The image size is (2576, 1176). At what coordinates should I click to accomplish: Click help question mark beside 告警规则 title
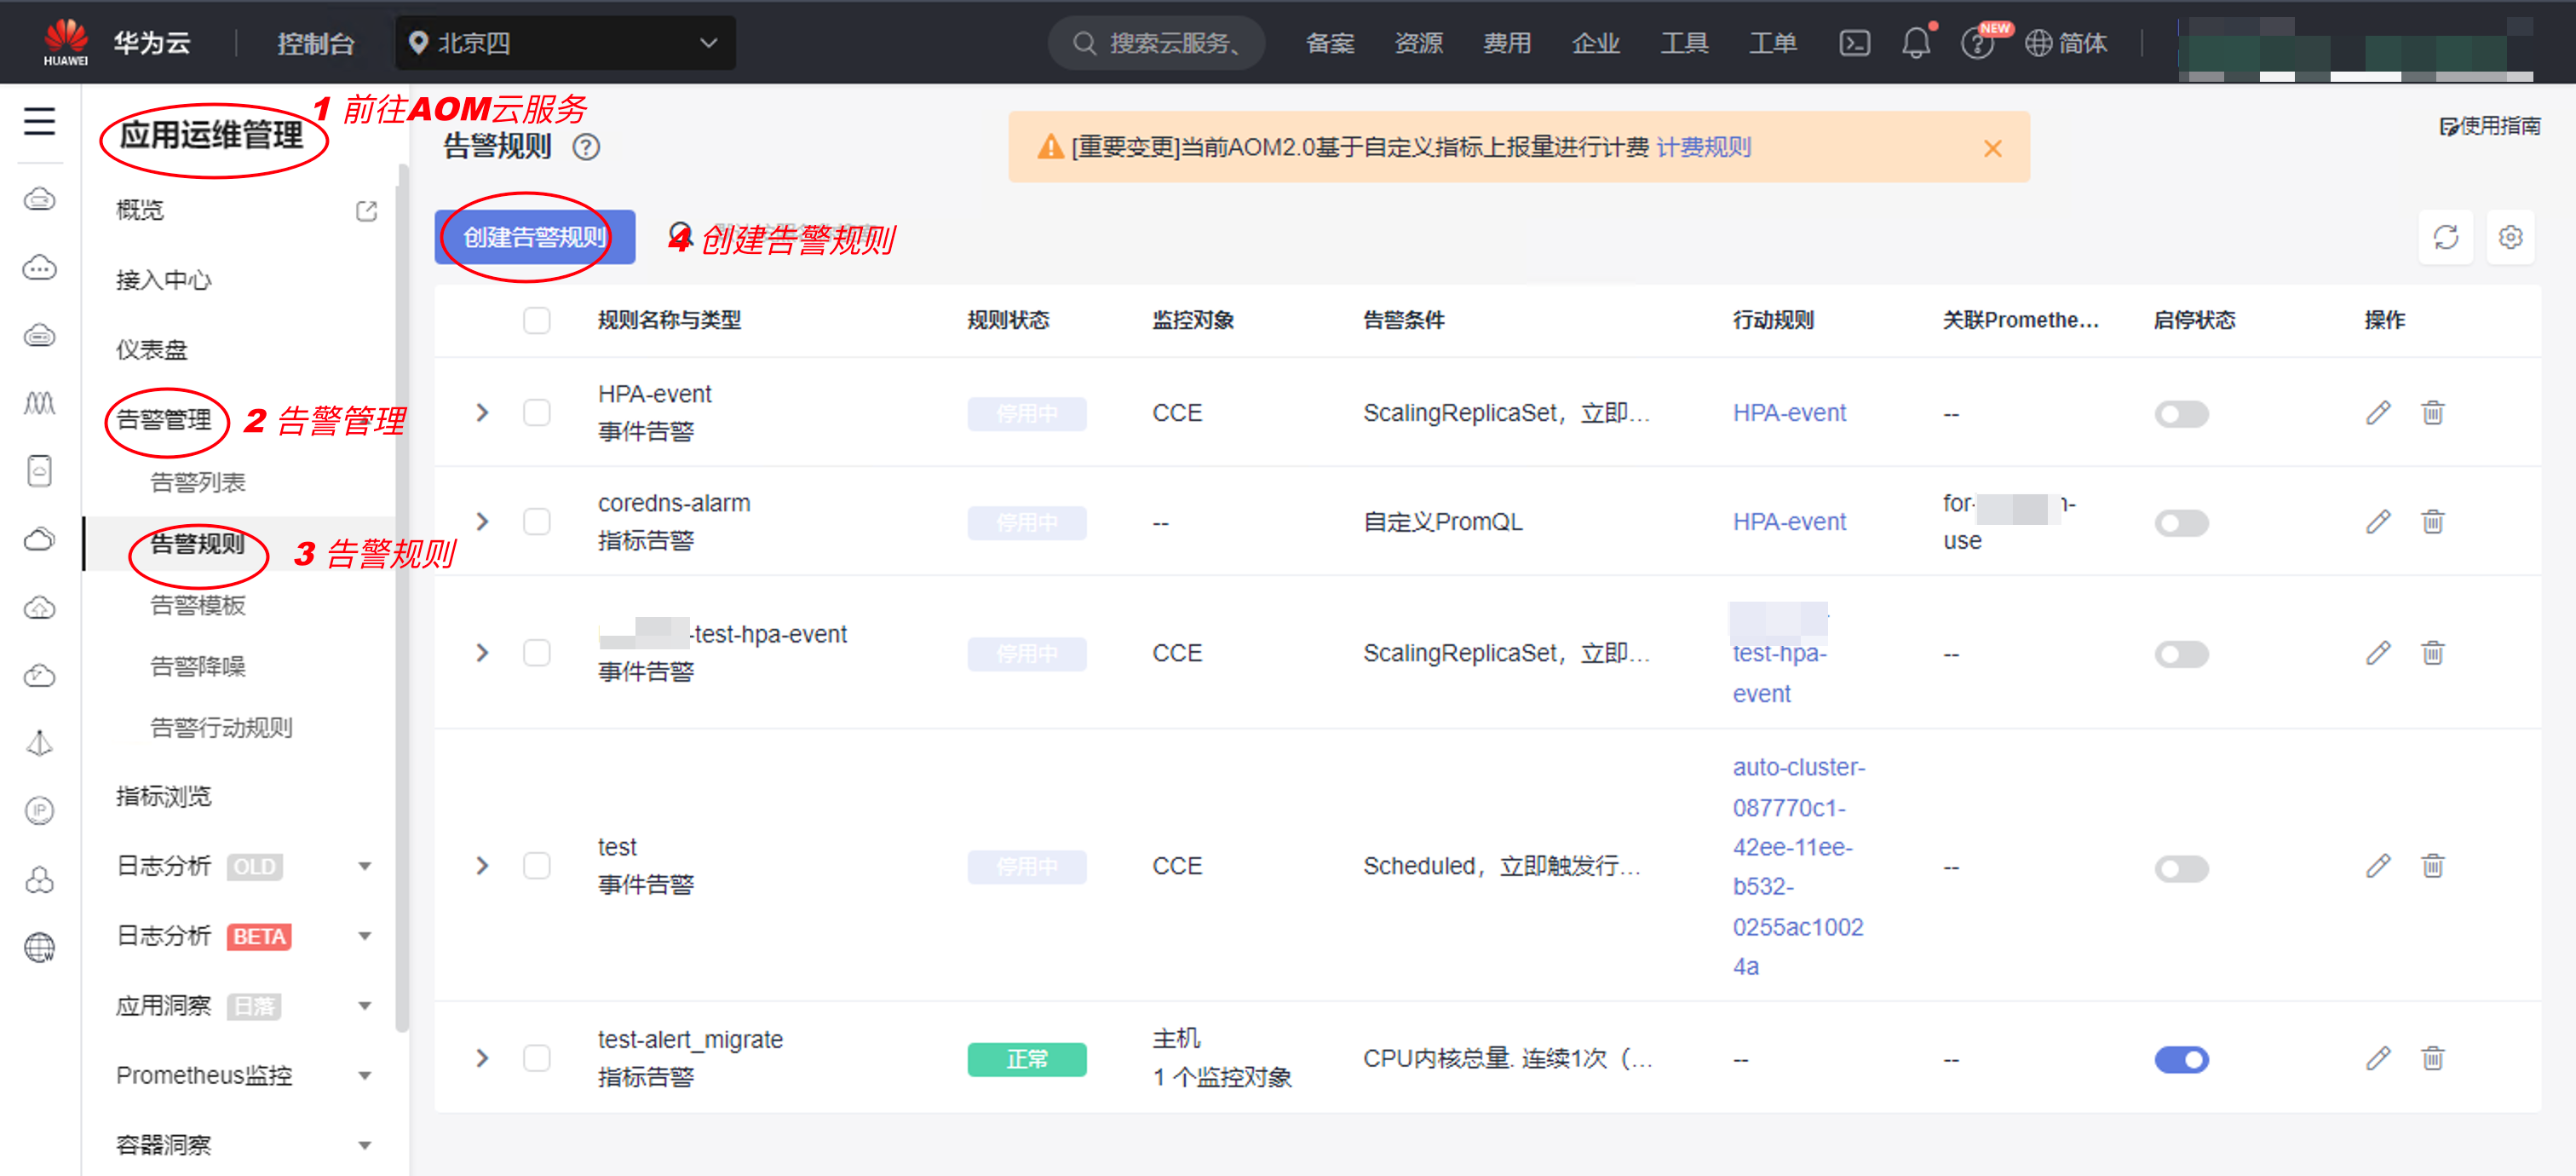coord(586,148)
